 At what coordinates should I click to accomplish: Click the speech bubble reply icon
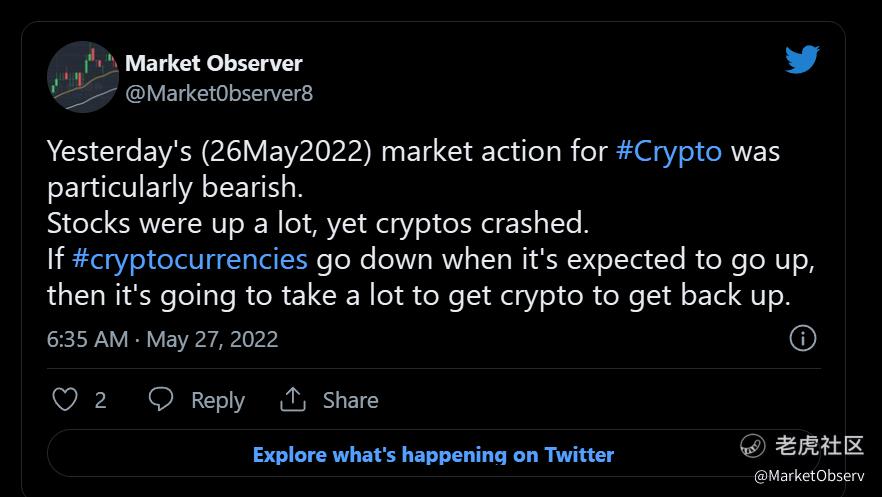point(161,400)
